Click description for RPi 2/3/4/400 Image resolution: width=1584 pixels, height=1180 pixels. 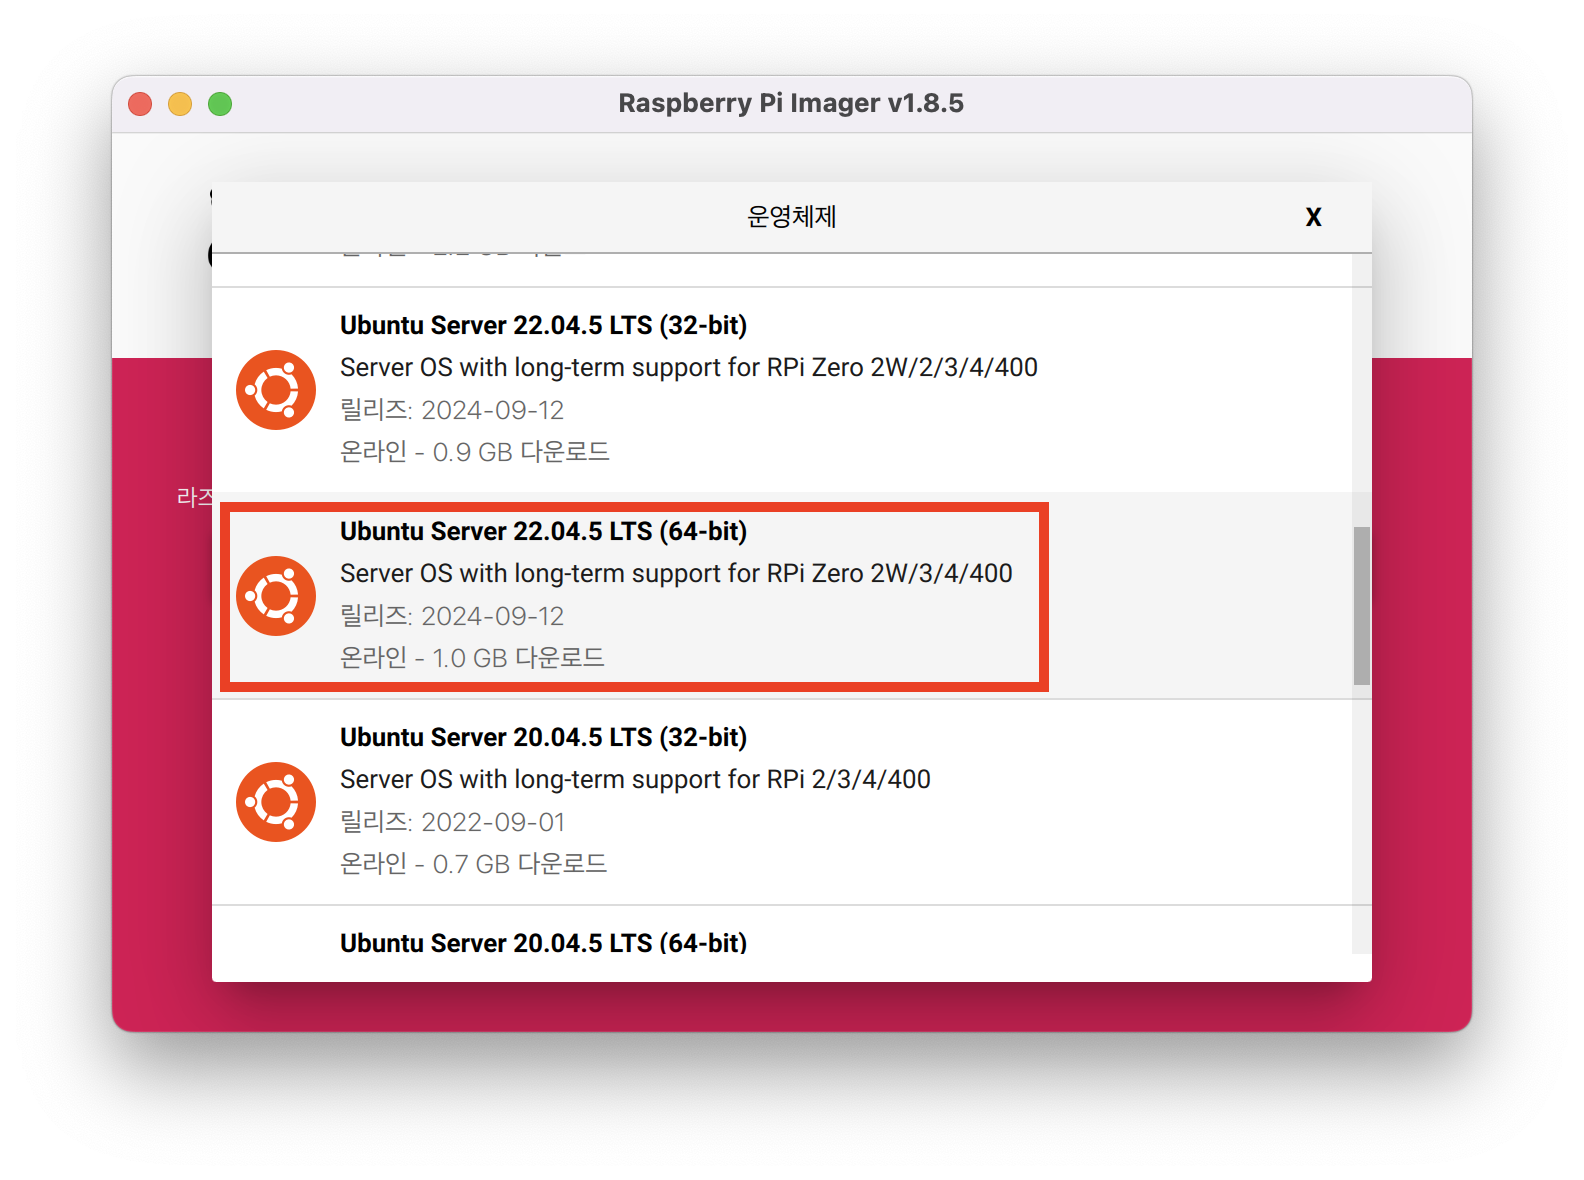click(x=635, y=779)
